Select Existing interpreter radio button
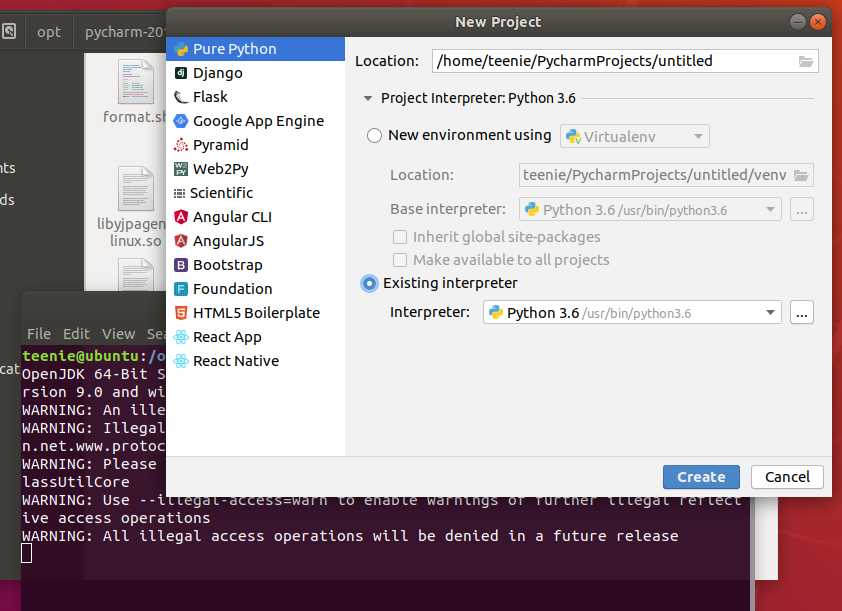 tap(369, 283)
